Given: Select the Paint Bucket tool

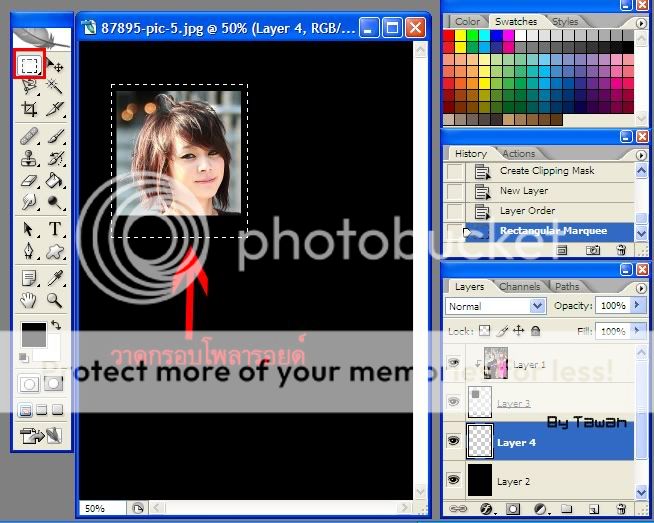Looking at the screenshot, I should 55,181.
